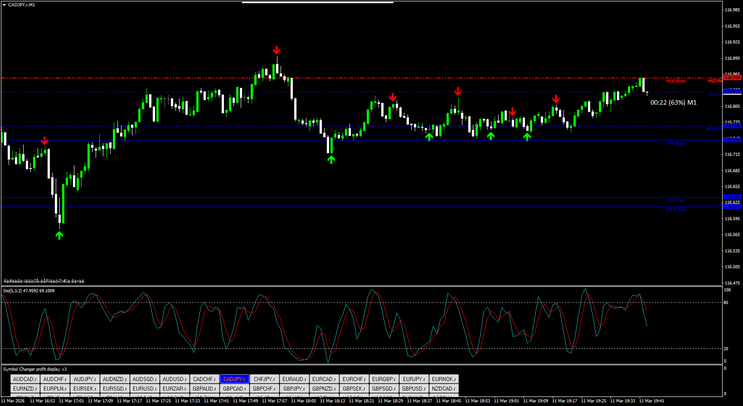The image size is (743, 406).
Task: Switch chart to GBPCHF.r
Action: 264,388
